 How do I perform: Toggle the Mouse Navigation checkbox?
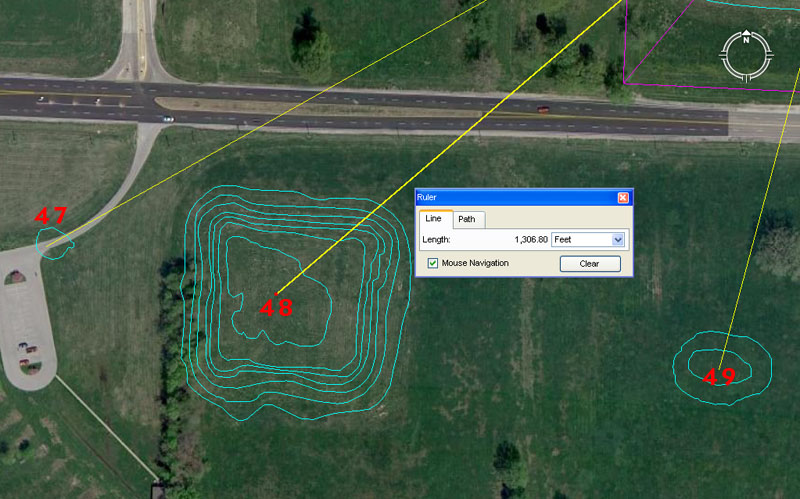pos(433,263)
